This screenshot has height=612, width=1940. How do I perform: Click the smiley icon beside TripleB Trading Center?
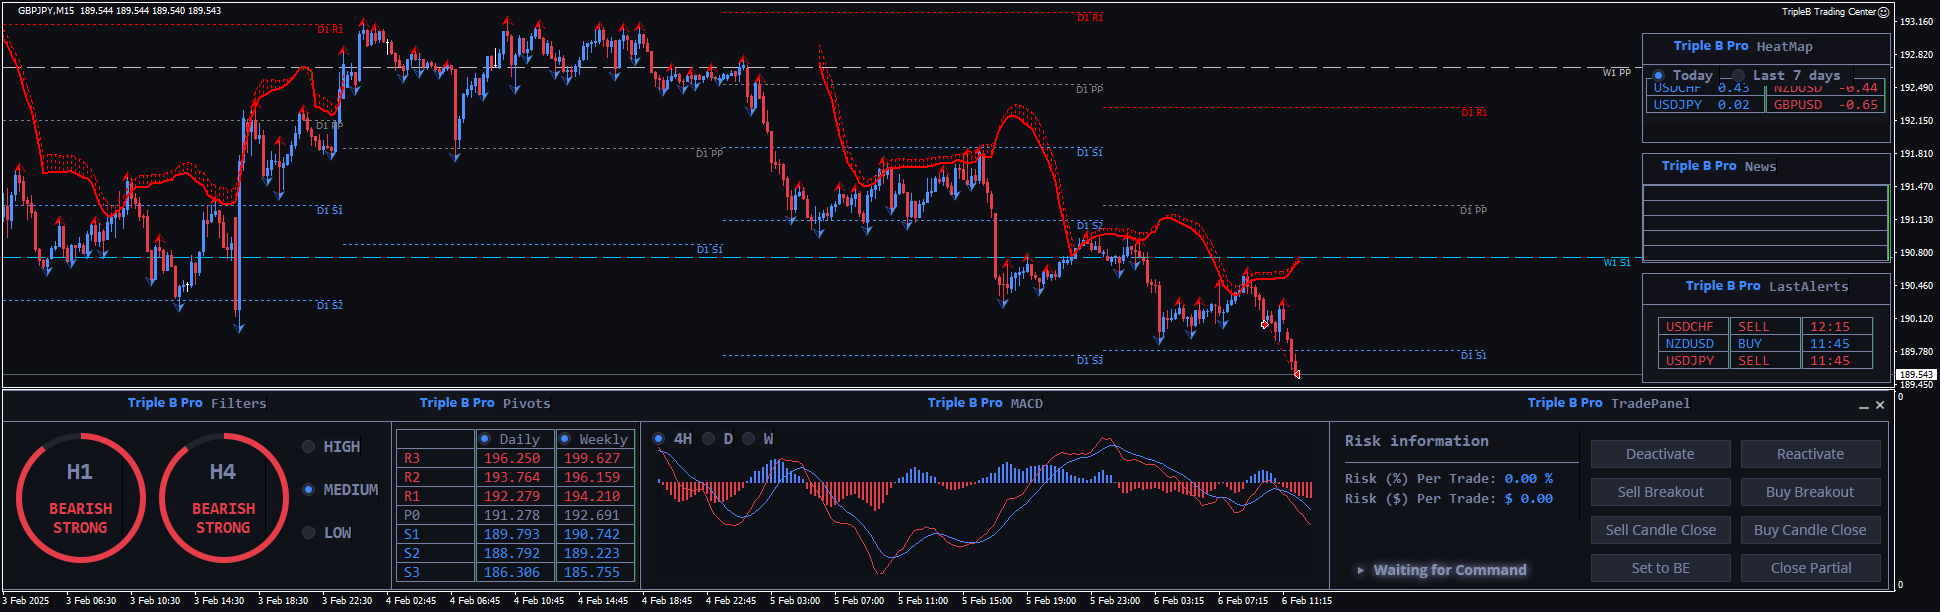click(x=1884, y=12)
